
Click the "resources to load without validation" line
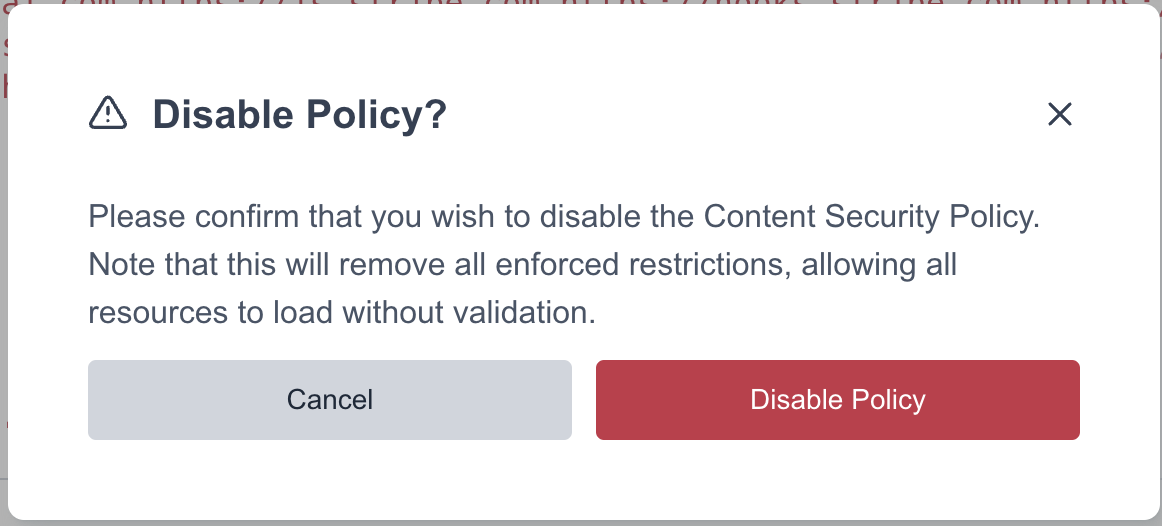pyautogui.click(x=342, y=313)
